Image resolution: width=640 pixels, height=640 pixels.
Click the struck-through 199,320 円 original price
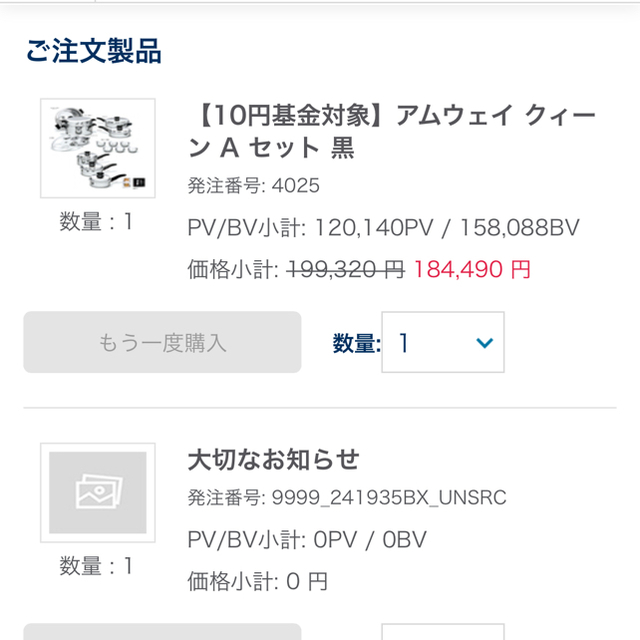point(346,269)
